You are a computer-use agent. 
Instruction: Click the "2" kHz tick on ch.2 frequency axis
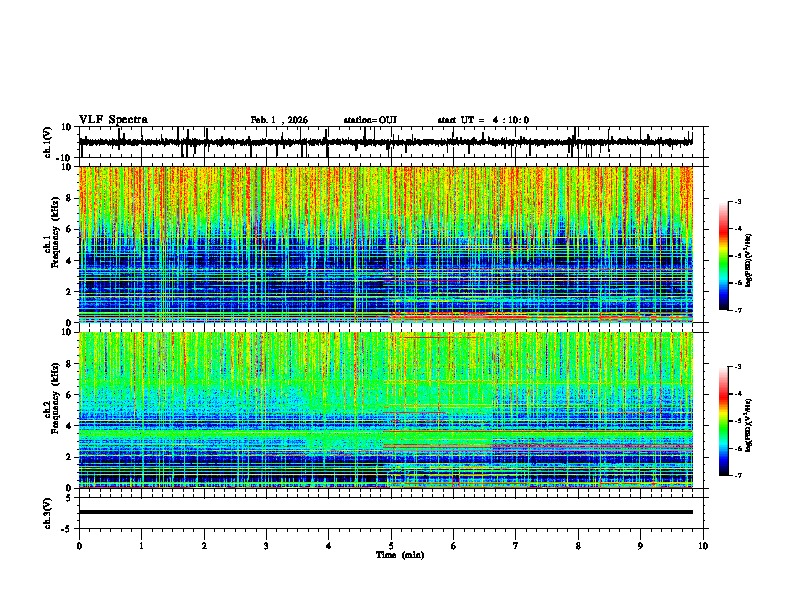click(x=69, y=457)
